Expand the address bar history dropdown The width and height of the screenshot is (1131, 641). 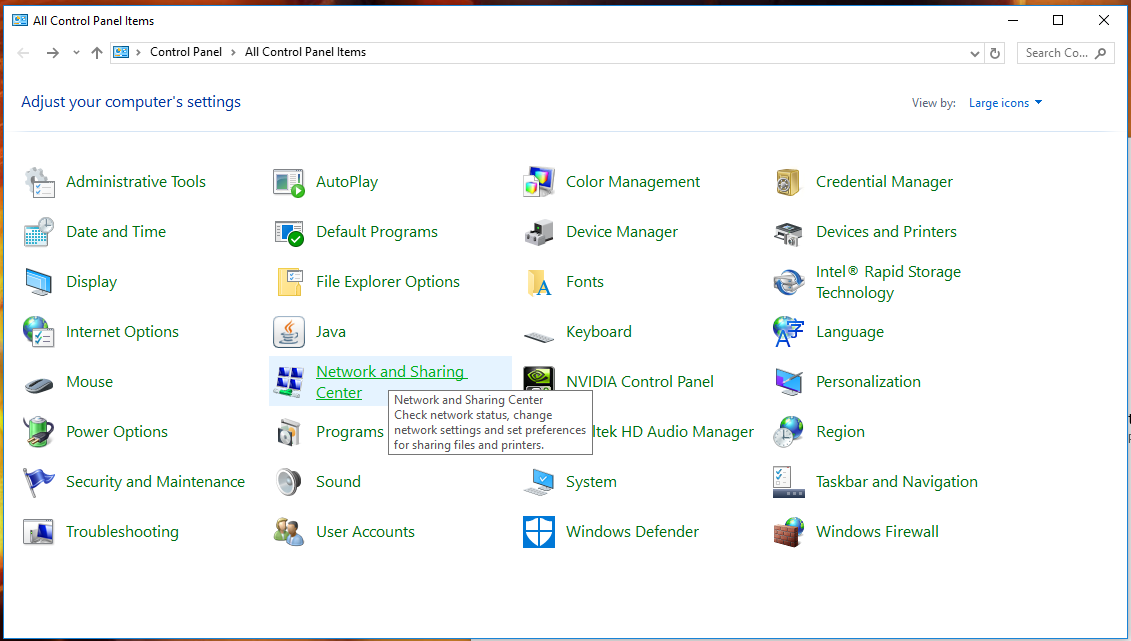click(974, 53)
